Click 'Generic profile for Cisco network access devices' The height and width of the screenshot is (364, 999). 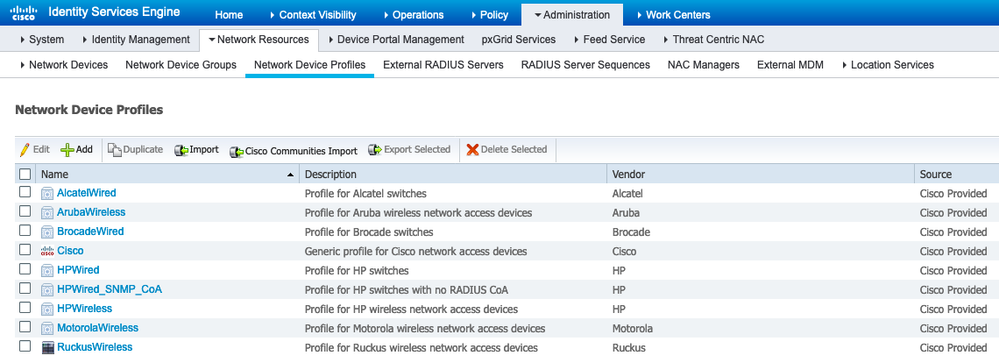pos(416,251)
